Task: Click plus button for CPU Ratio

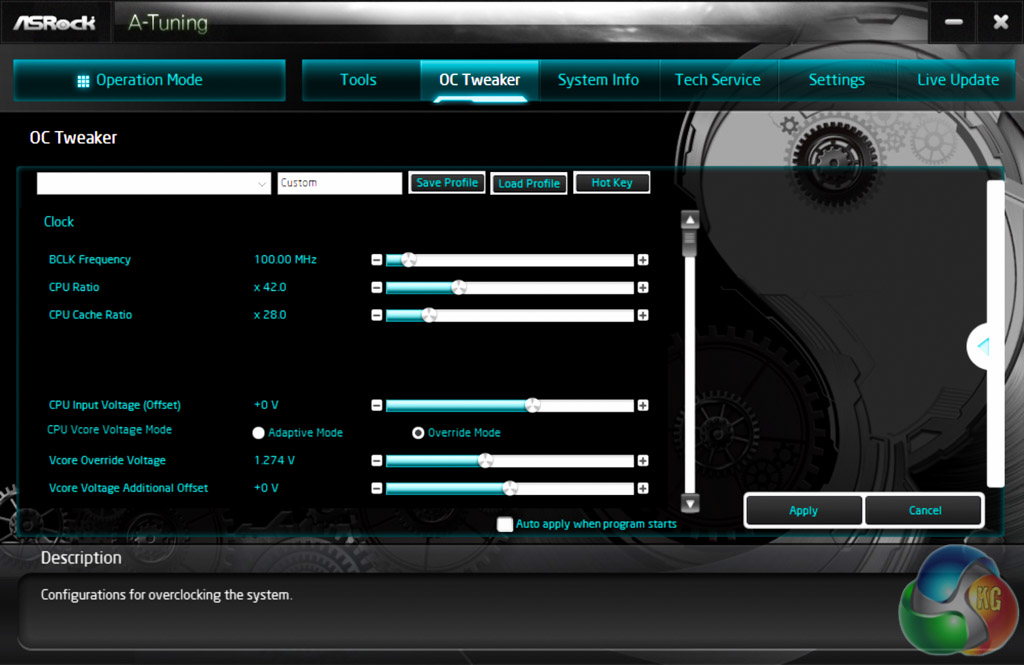Action: click(643, 287)
